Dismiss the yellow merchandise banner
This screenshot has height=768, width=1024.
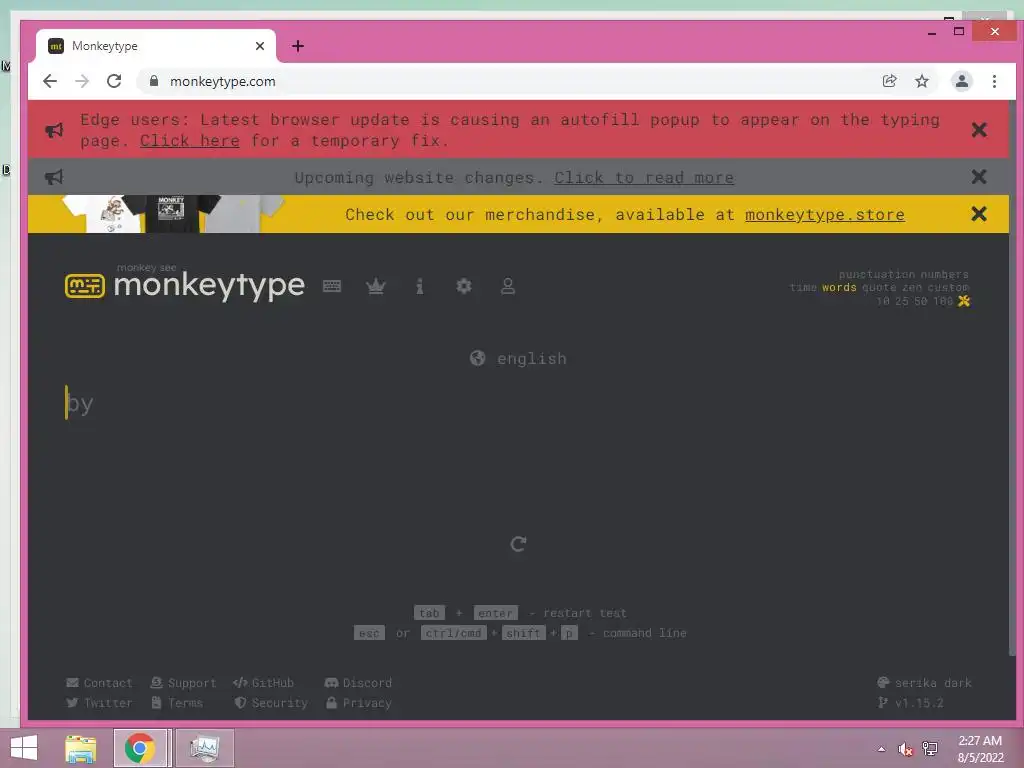pyautogui.click(x=978, y=214)
